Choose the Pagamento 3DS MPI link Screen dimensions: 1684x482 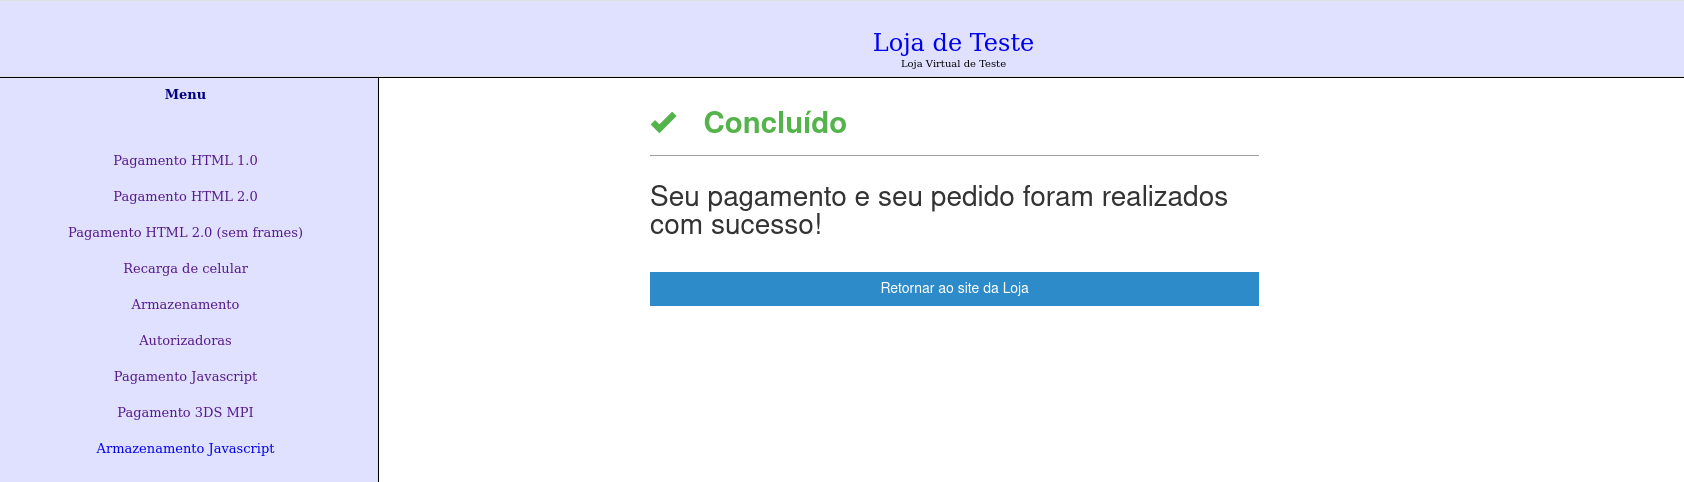click(x=185, y=412)
